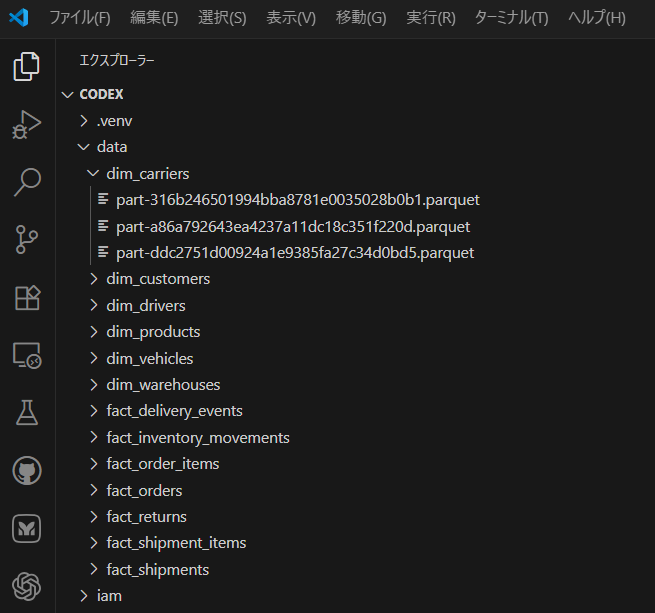Image resolution: width=655 pixels, height=613 pixels.
Task: Expand the dim_customers folder chevron
Action: (x=94, y=279)
